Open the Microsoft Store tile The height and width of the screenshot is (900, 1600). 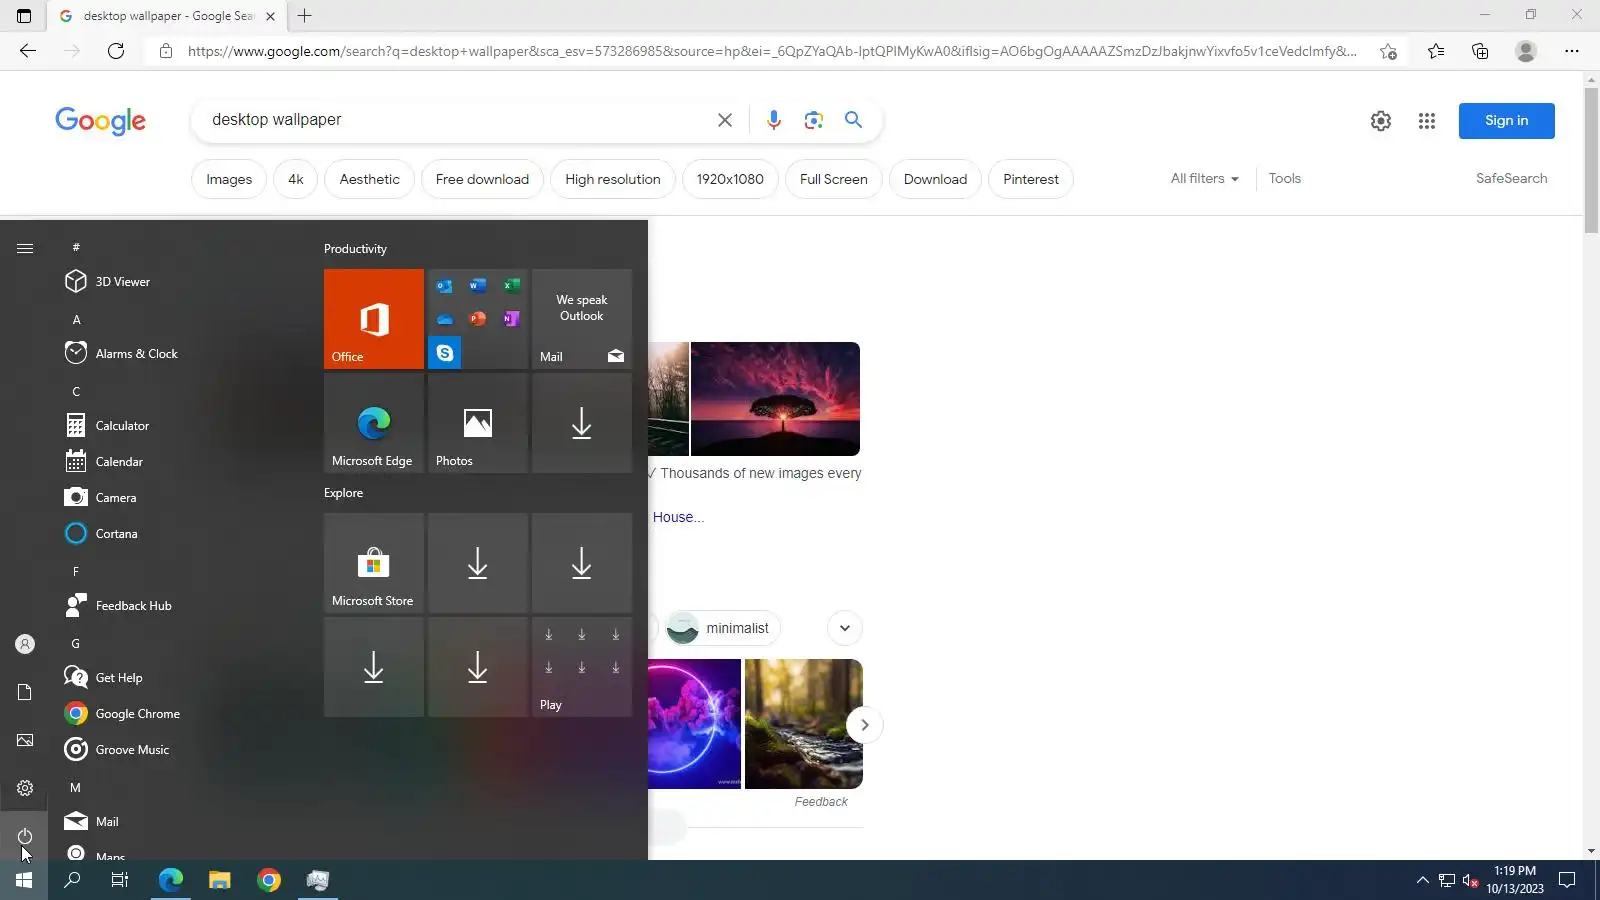(x=374, y=563)
